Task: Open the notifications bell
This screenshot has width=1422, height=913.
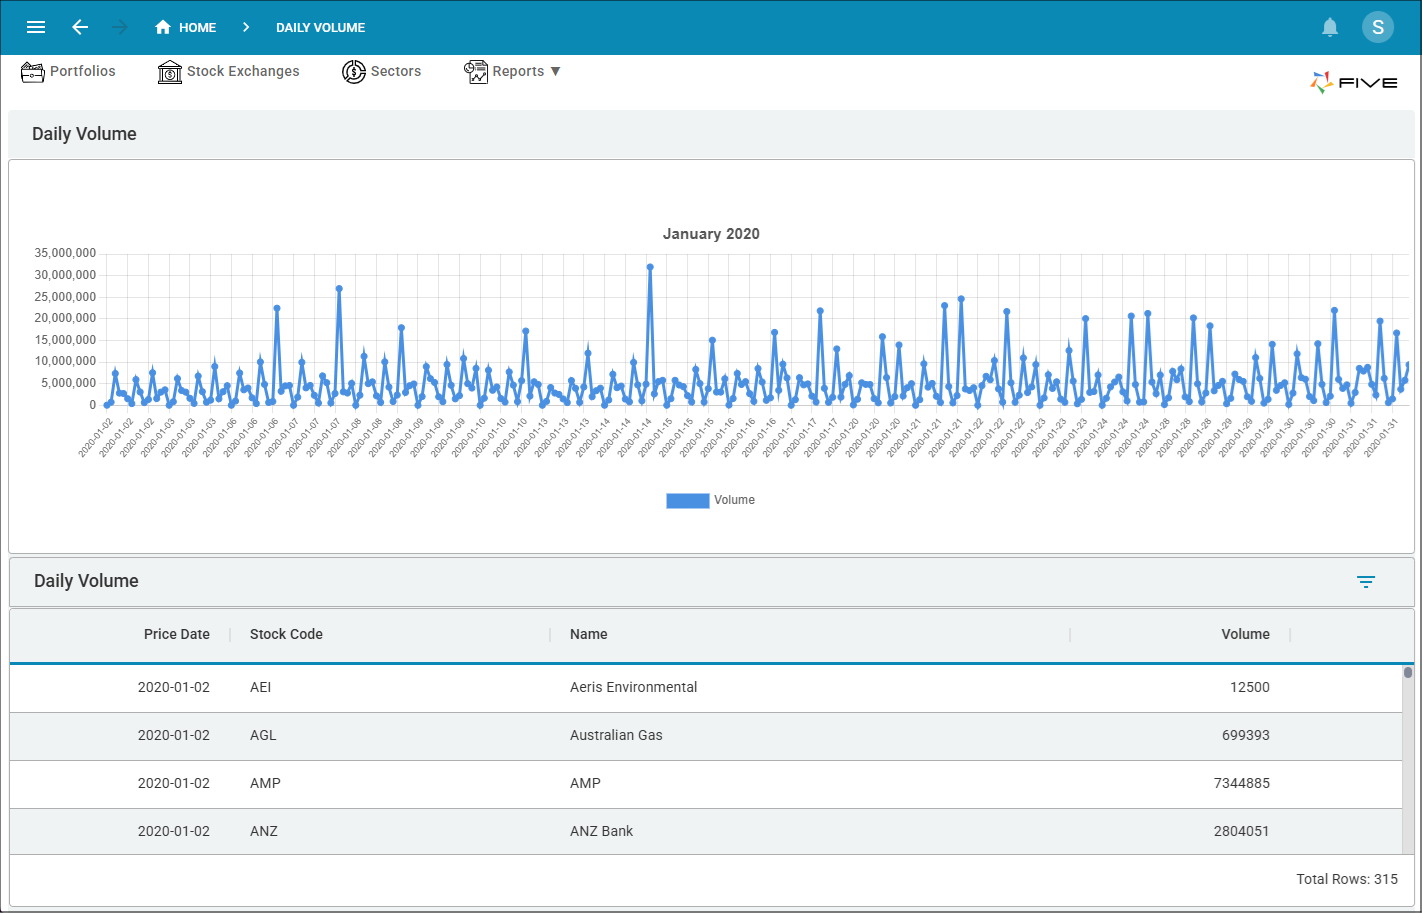Action: click(1330, 27)
